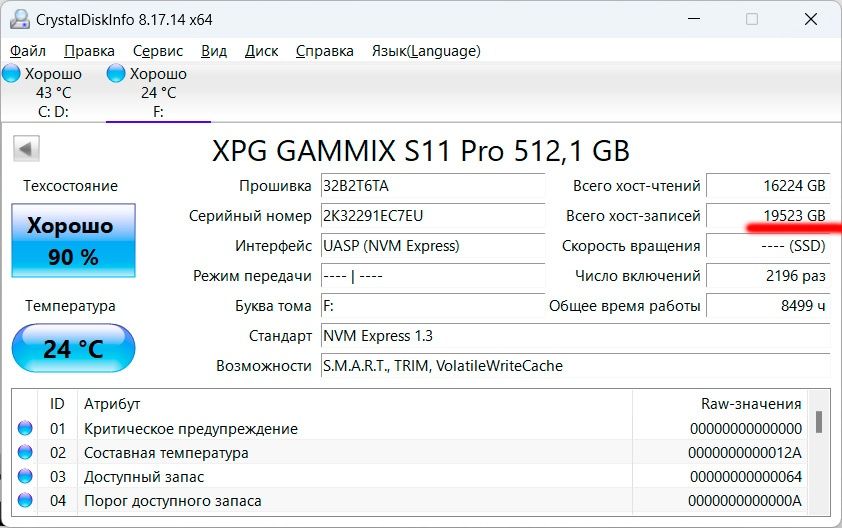The height and width of the screenshot is (528, 842).
Task: Click the serial number field
Action: (432, 216)
